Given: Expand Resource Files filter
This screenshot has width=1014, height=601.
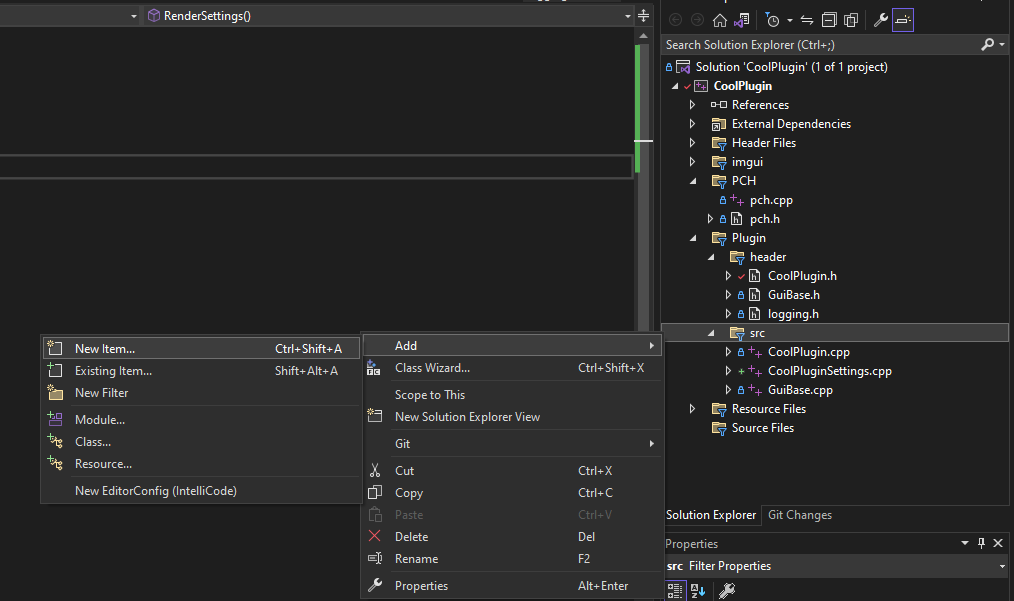Looking at the screenshot, I should tap(692, 409).
